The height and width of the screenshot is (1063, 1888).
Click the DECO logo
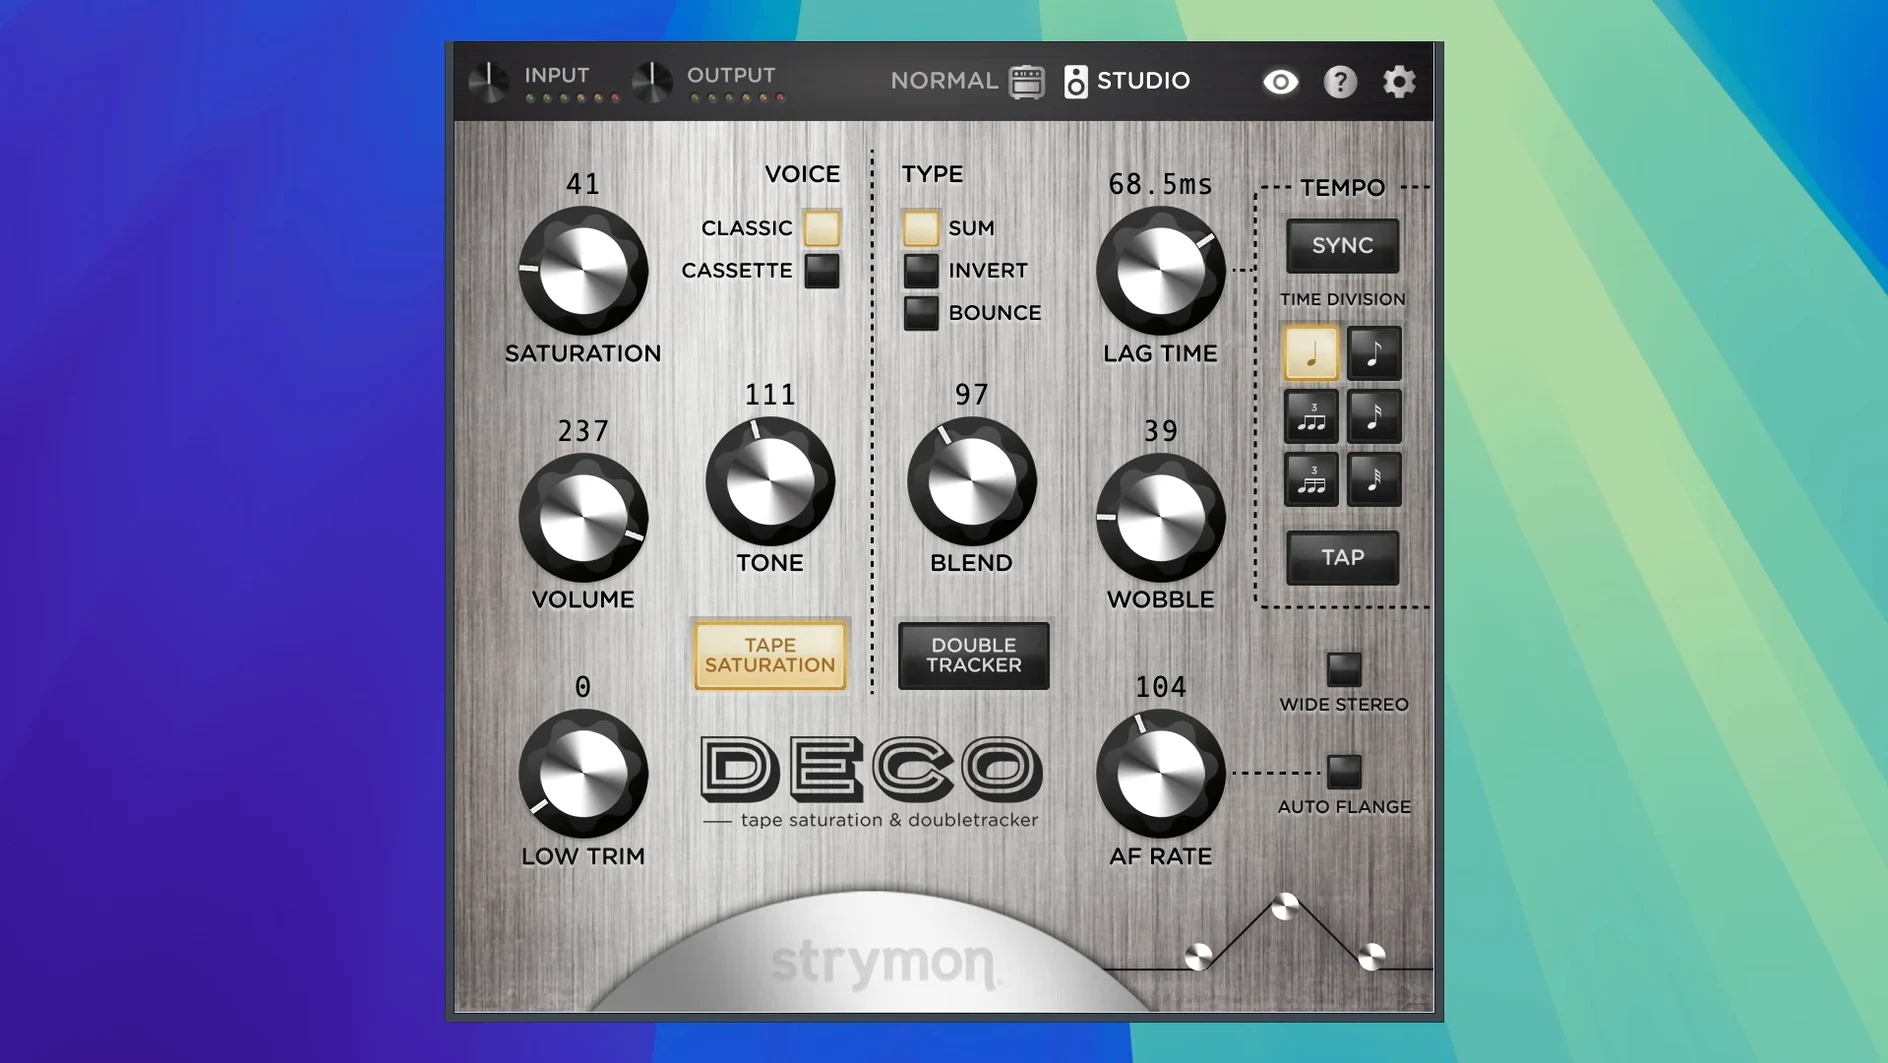tap(871, 769)
